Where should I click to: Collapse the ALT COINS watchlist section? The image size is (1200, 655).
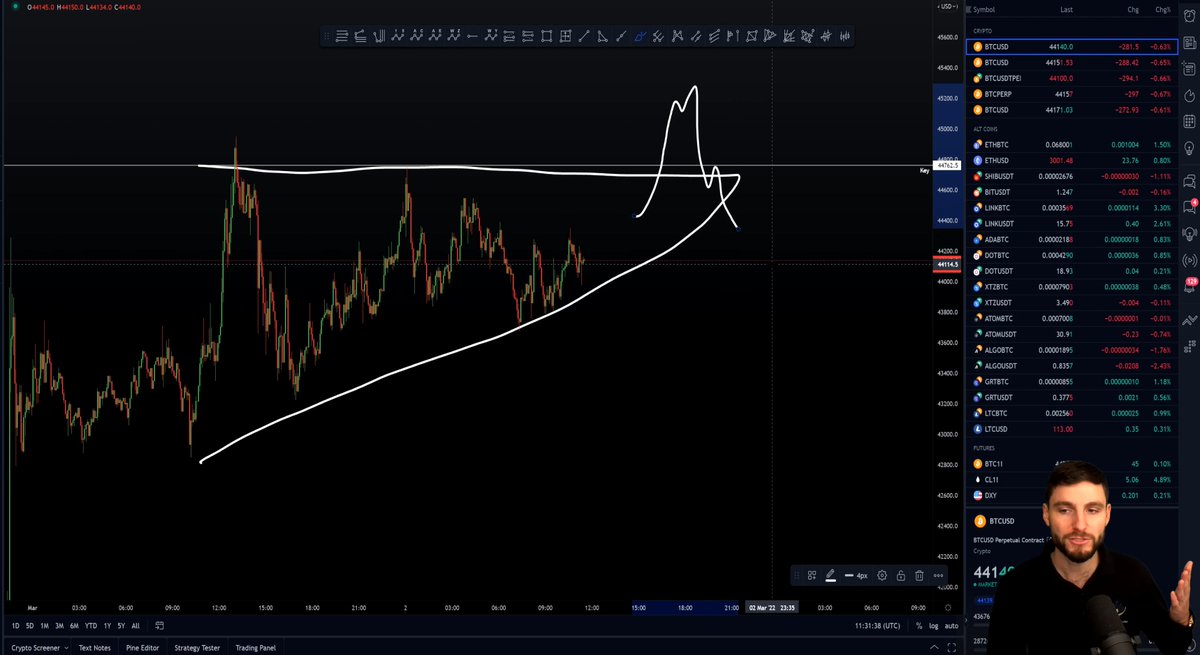pos(986,129)
